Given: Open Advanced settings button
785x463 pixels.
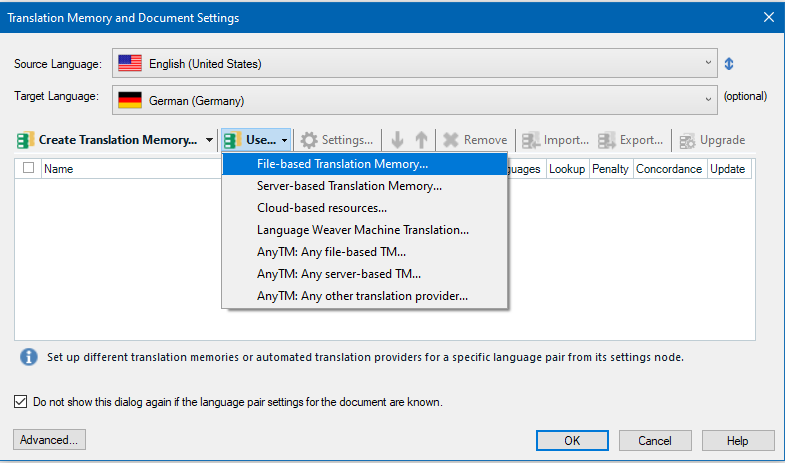Looking at the screenshot, I should [x=49, y=439].
